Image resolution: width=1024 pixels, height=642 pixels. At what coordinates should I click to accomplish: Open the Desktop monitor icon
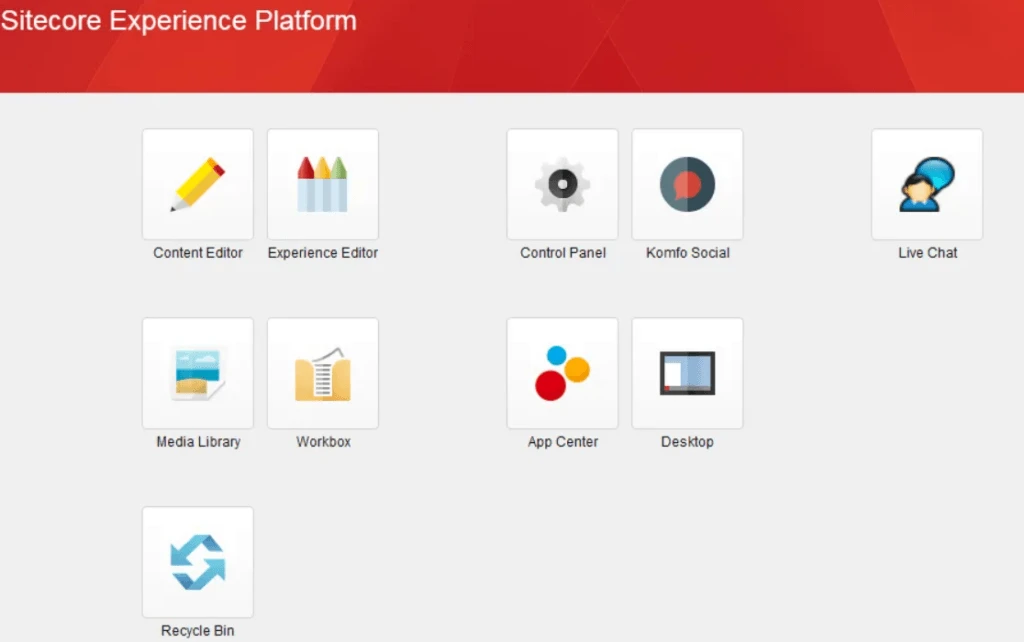(x=687, y=374)
